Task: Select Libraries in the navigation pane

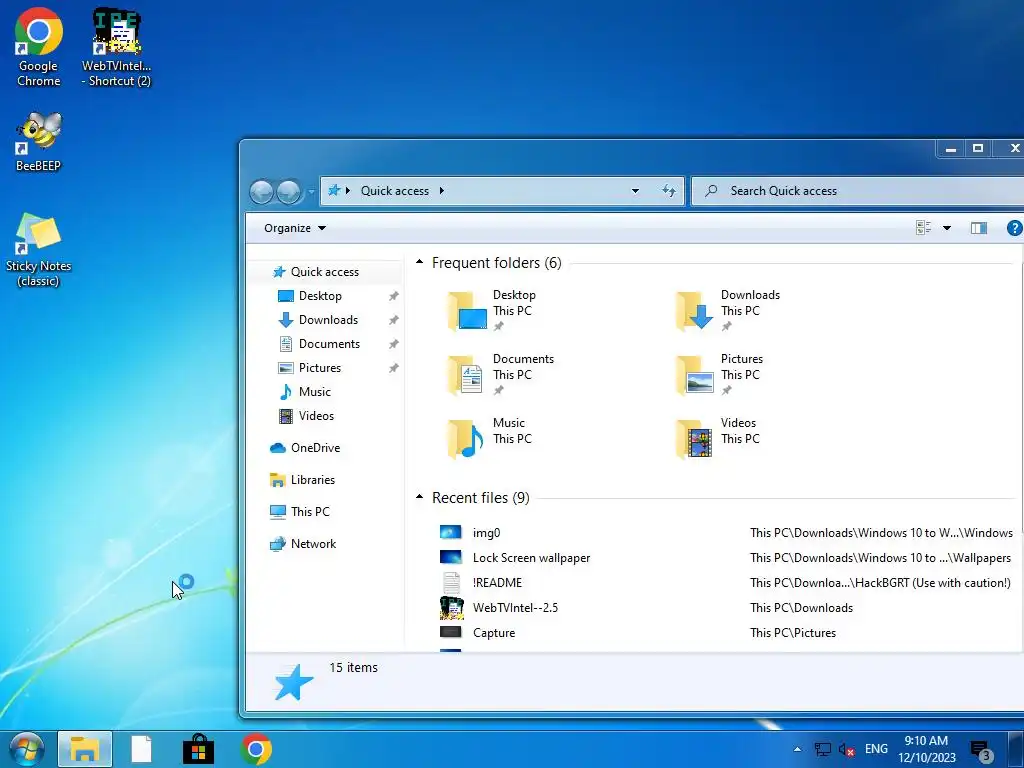Action: 313,480
